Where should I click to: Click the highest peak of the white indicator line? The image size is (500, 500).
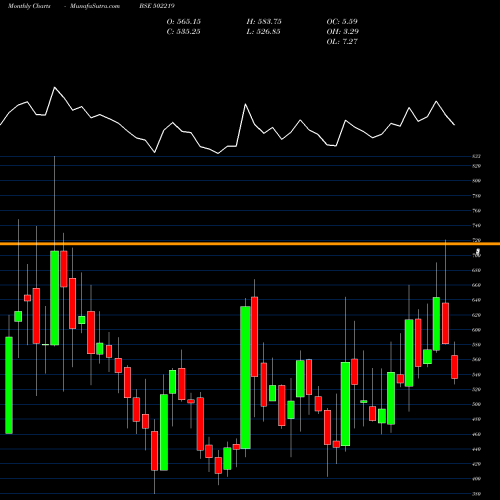click(55, 88)
